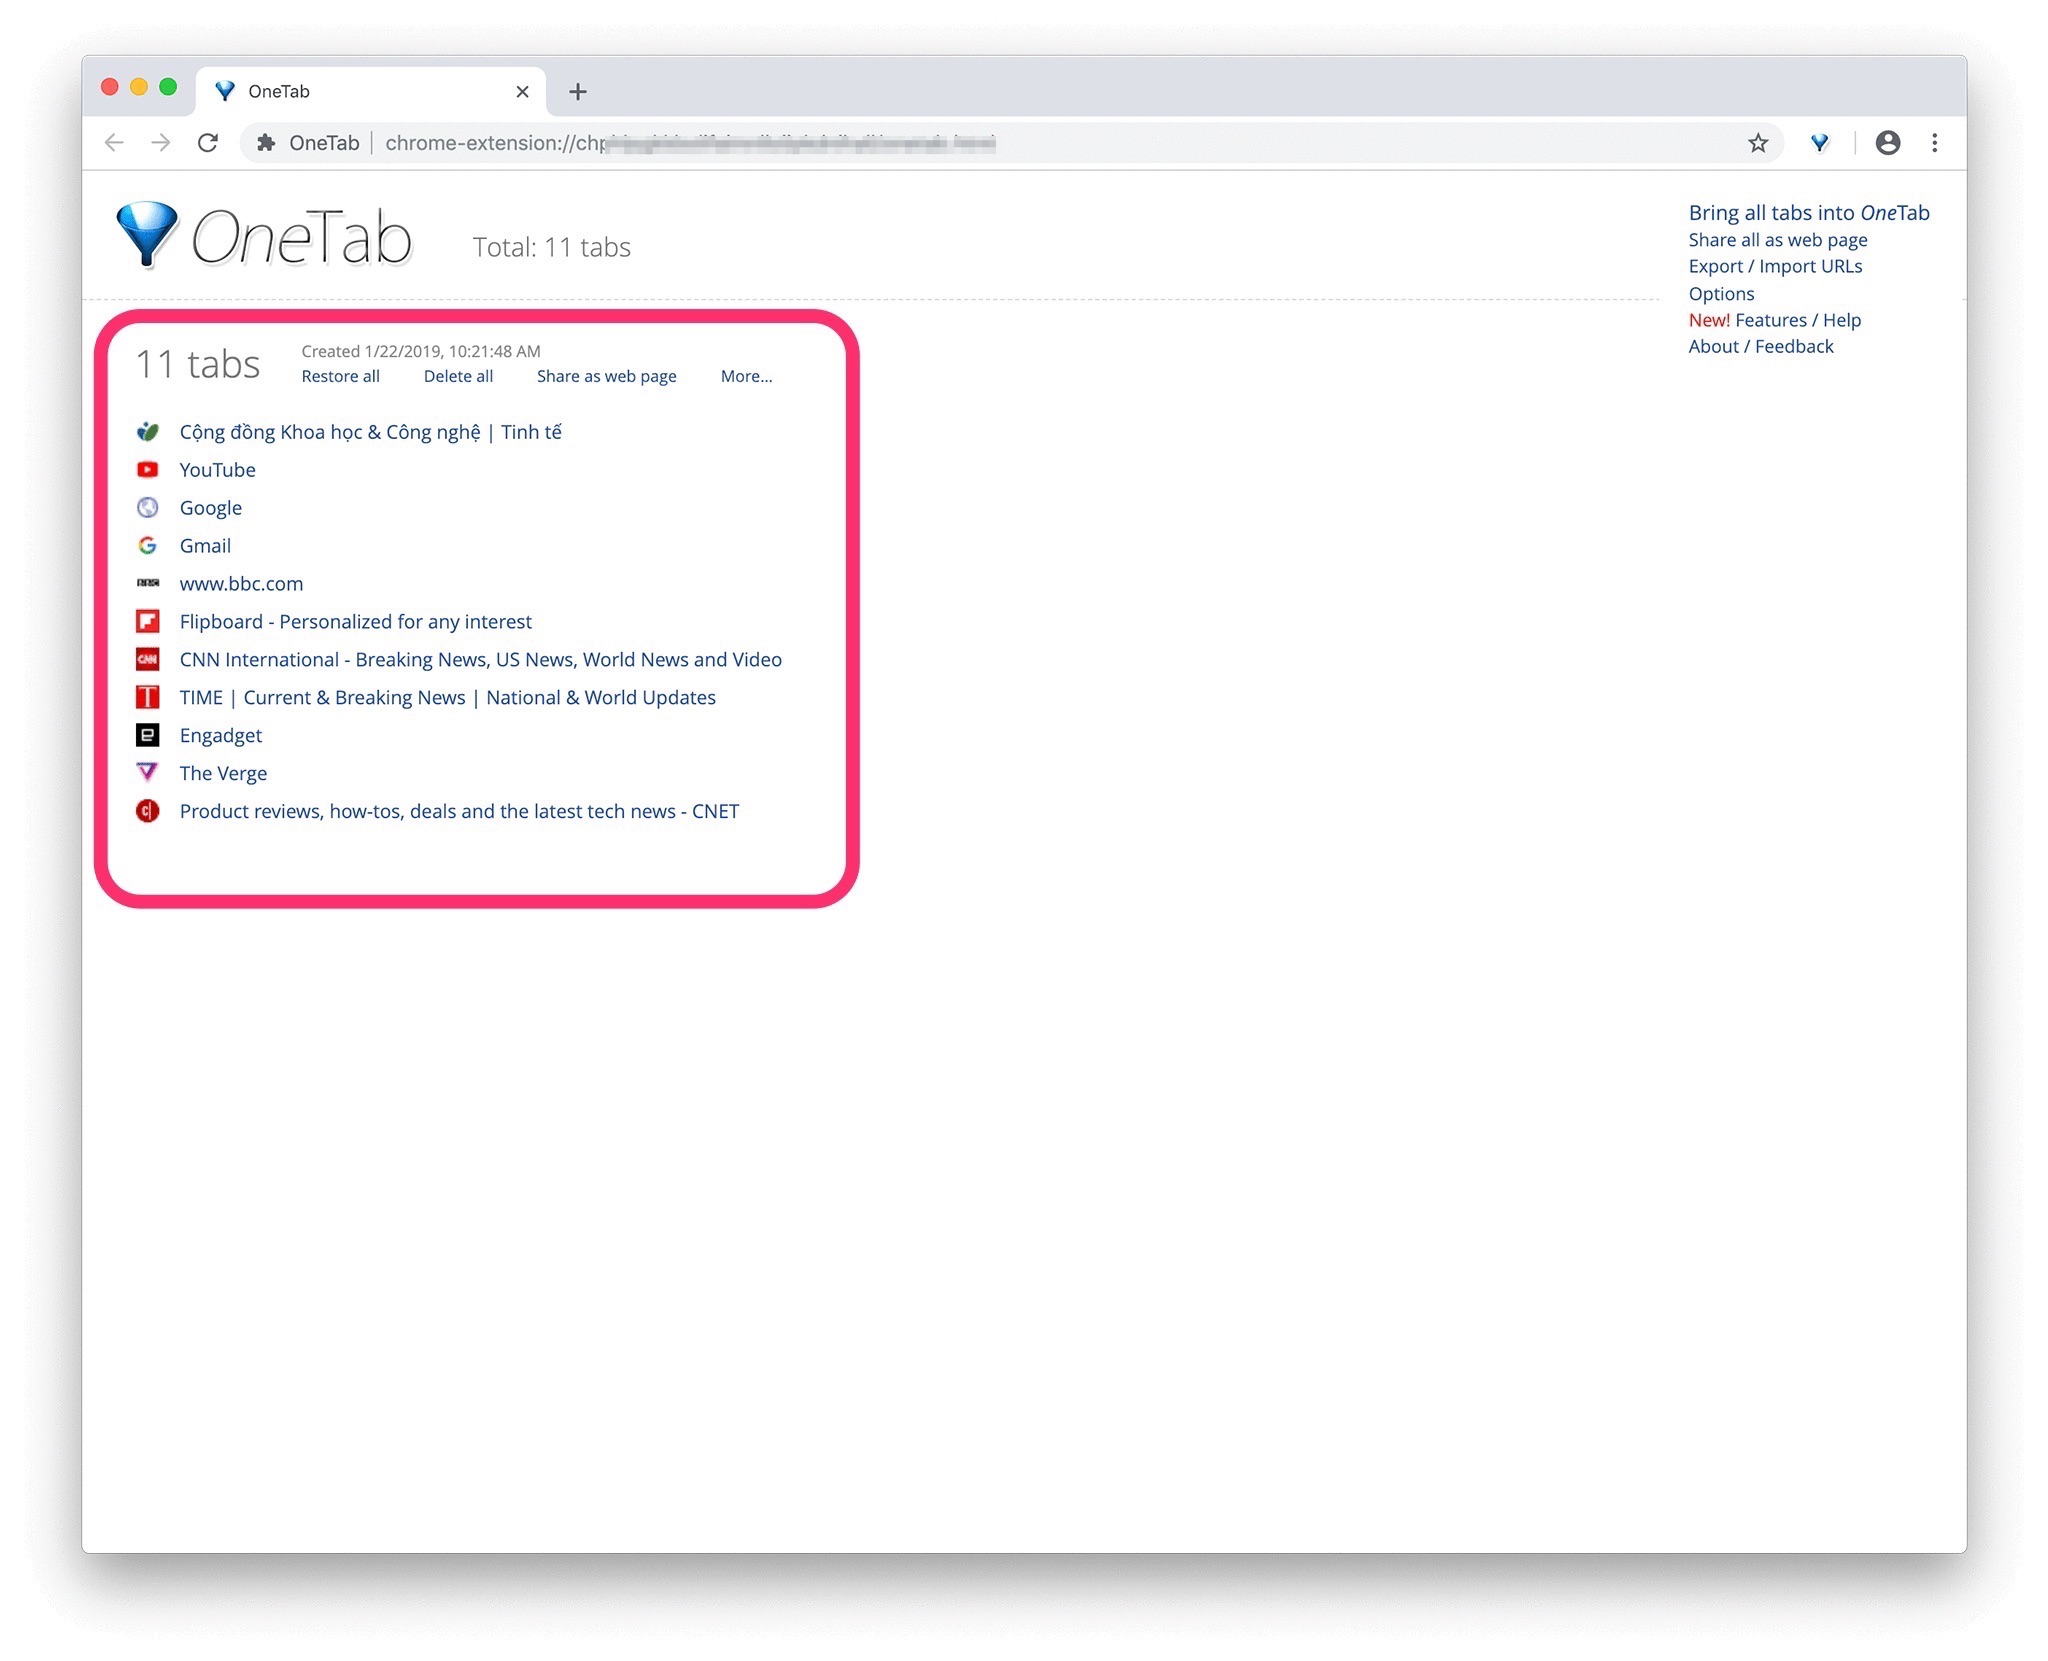Select the OneTab browser tab
Image resolution: width=2048 pixels, height=1661 pixels.
(371, 92)
